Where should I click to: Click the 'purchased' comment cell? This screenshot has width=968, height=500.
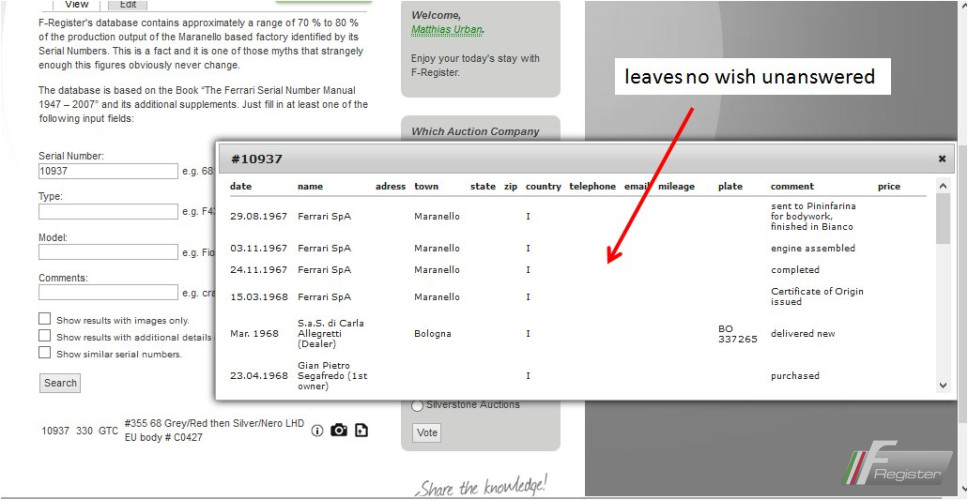tap(795, 376)
